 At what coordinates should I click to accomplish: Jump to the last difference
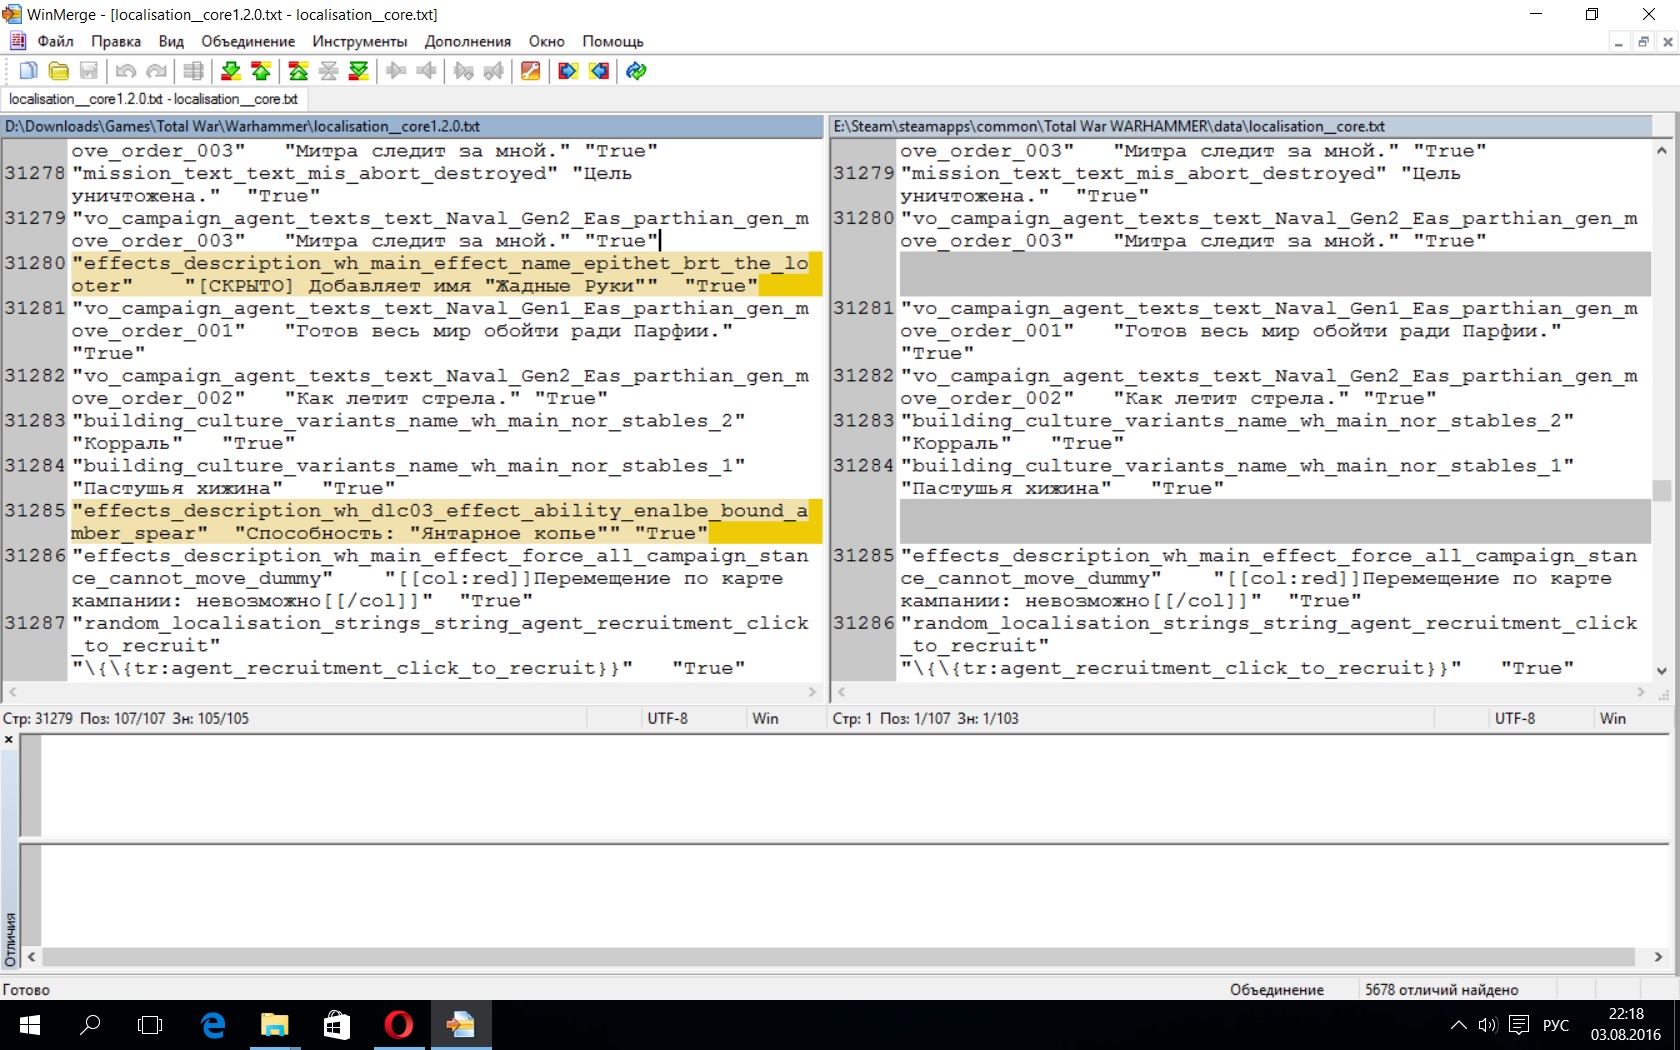point(358,71)
